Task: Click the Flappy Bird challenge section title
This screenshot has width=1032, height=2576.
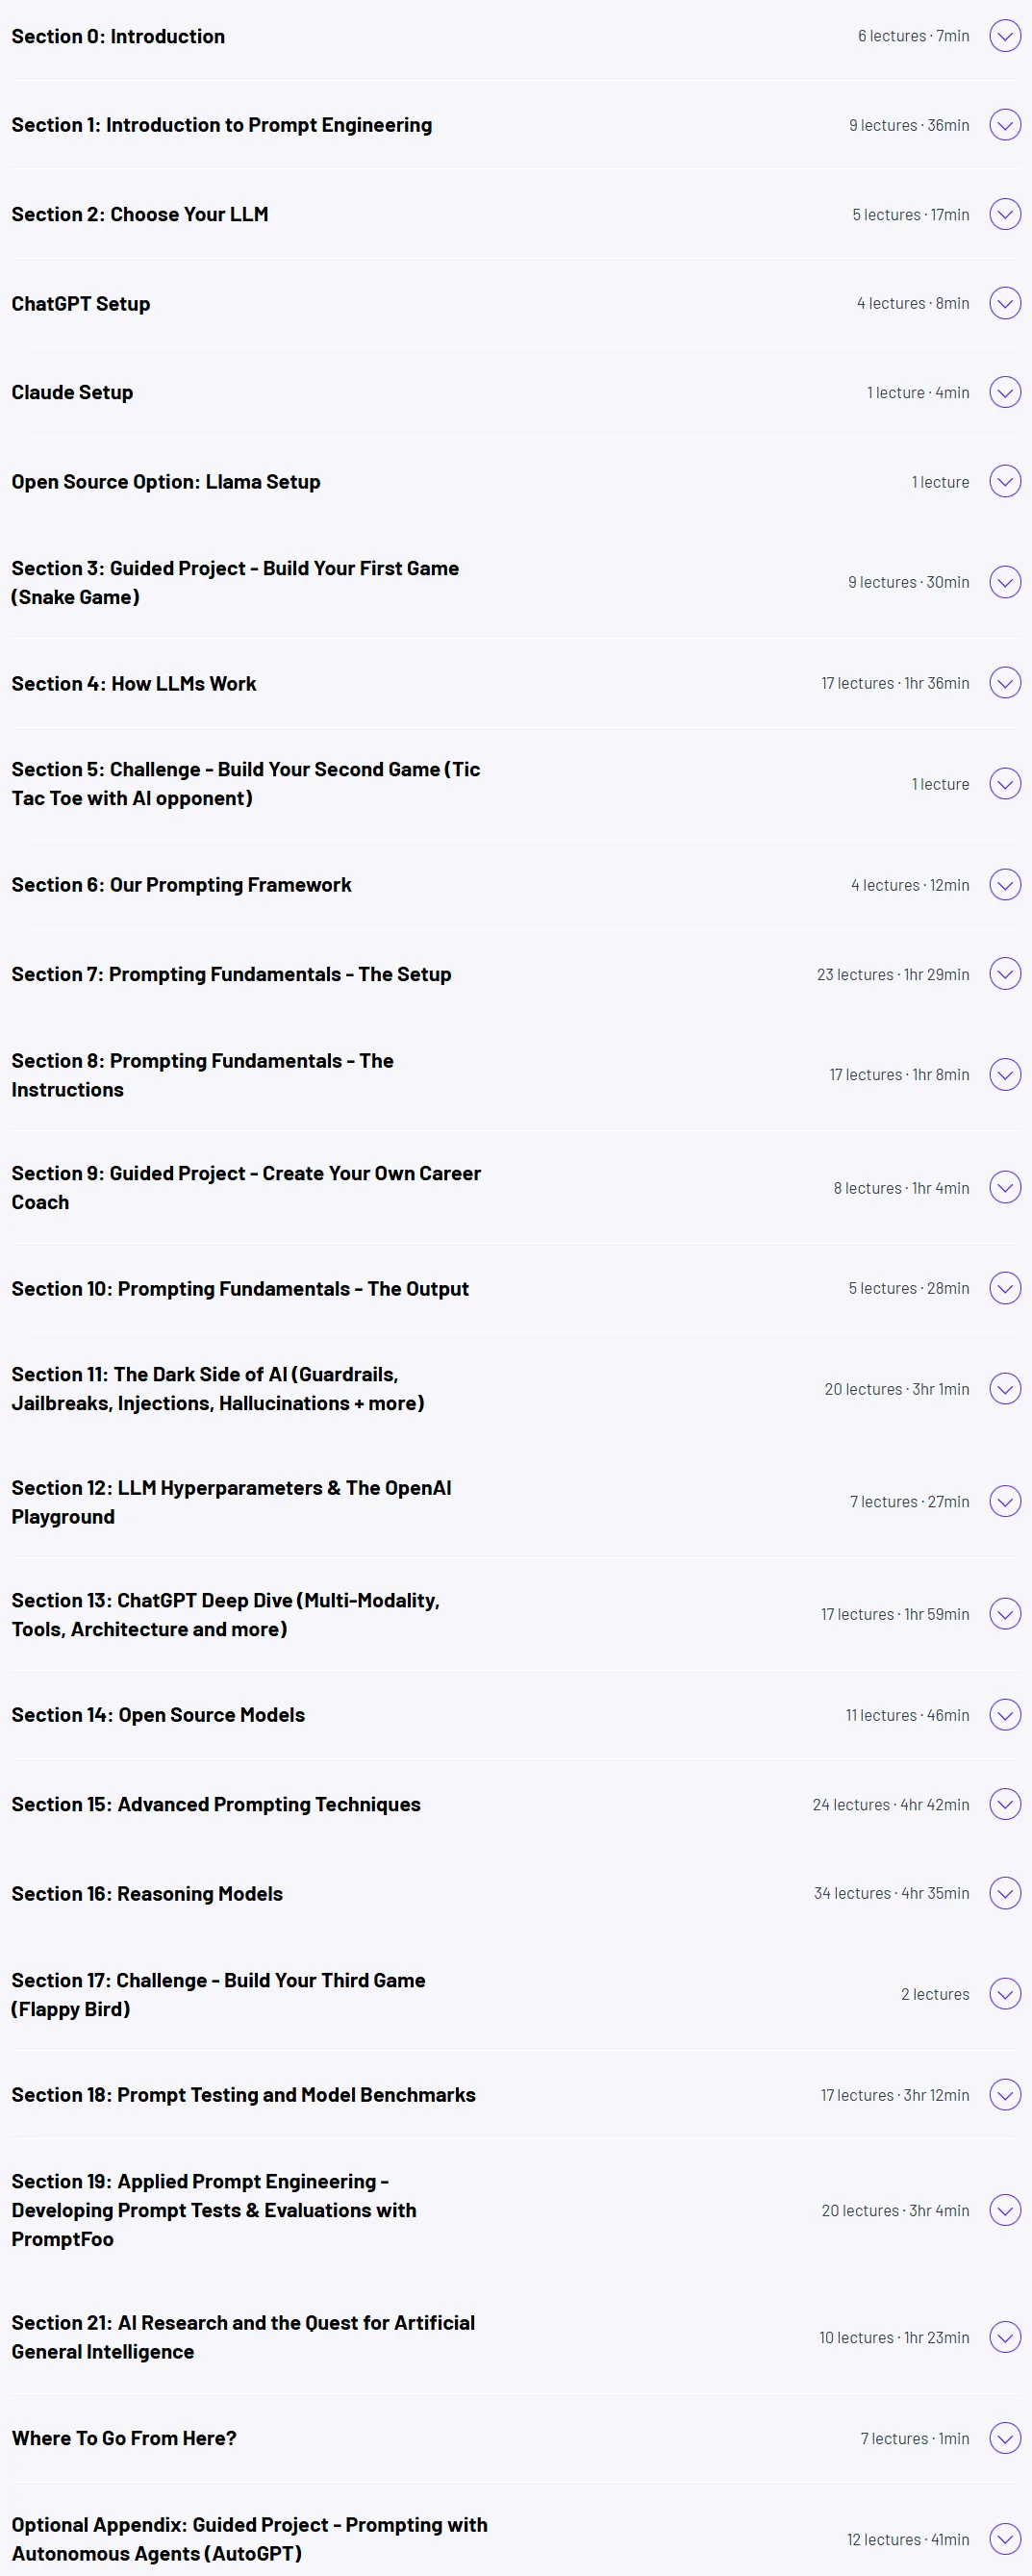Action: (x=218, y=1994)
